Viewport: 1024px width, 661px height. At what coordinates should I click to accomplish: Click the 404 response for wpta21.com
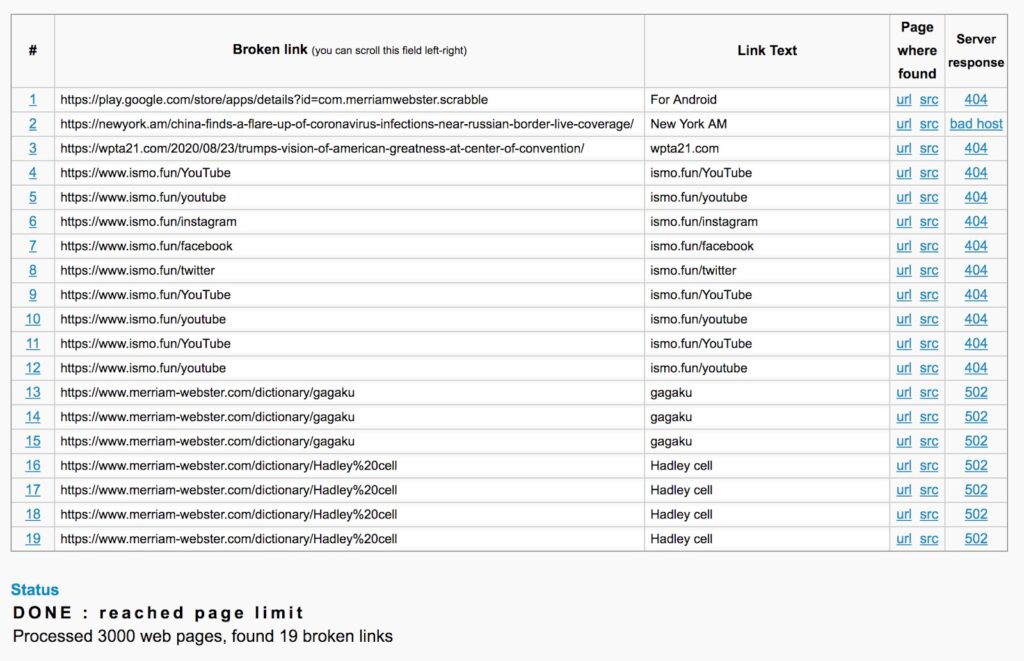pos(976,148)
